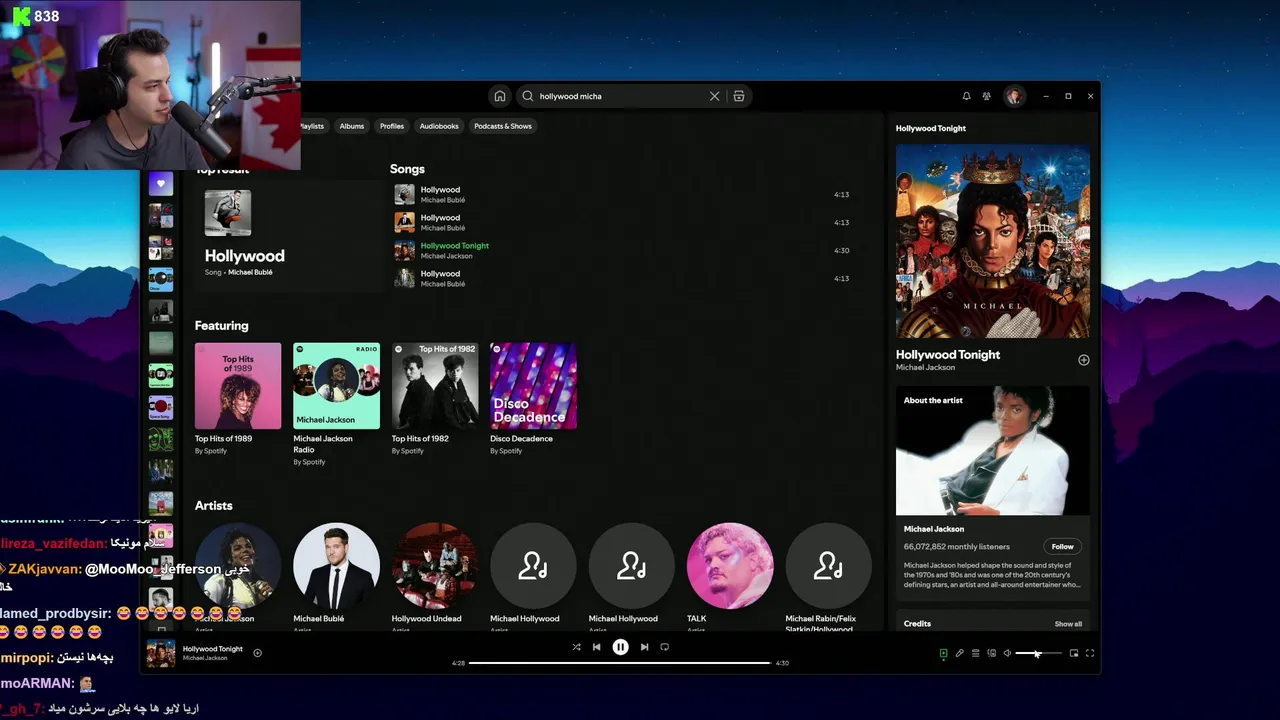1280x720 pixels.
Task: Go to Spotify Home via house icon
Action: [499, 96]
